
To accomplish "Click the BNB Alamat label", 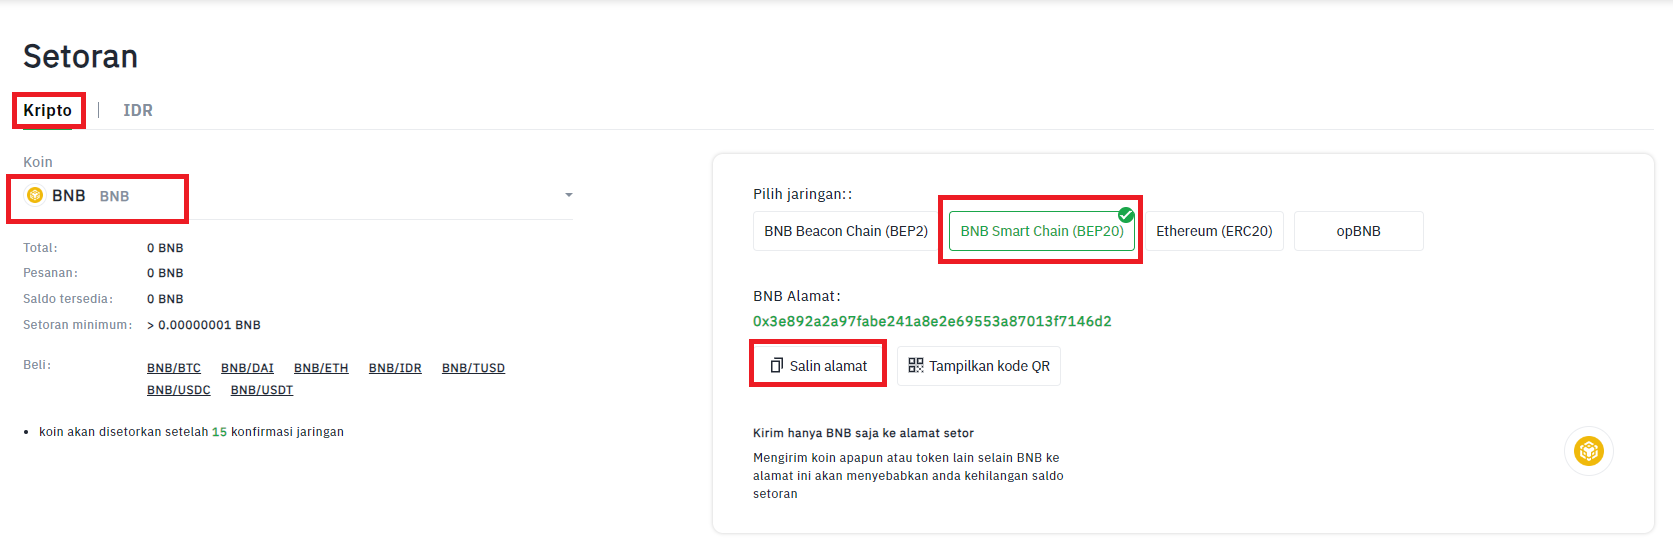I will point(797,296).
